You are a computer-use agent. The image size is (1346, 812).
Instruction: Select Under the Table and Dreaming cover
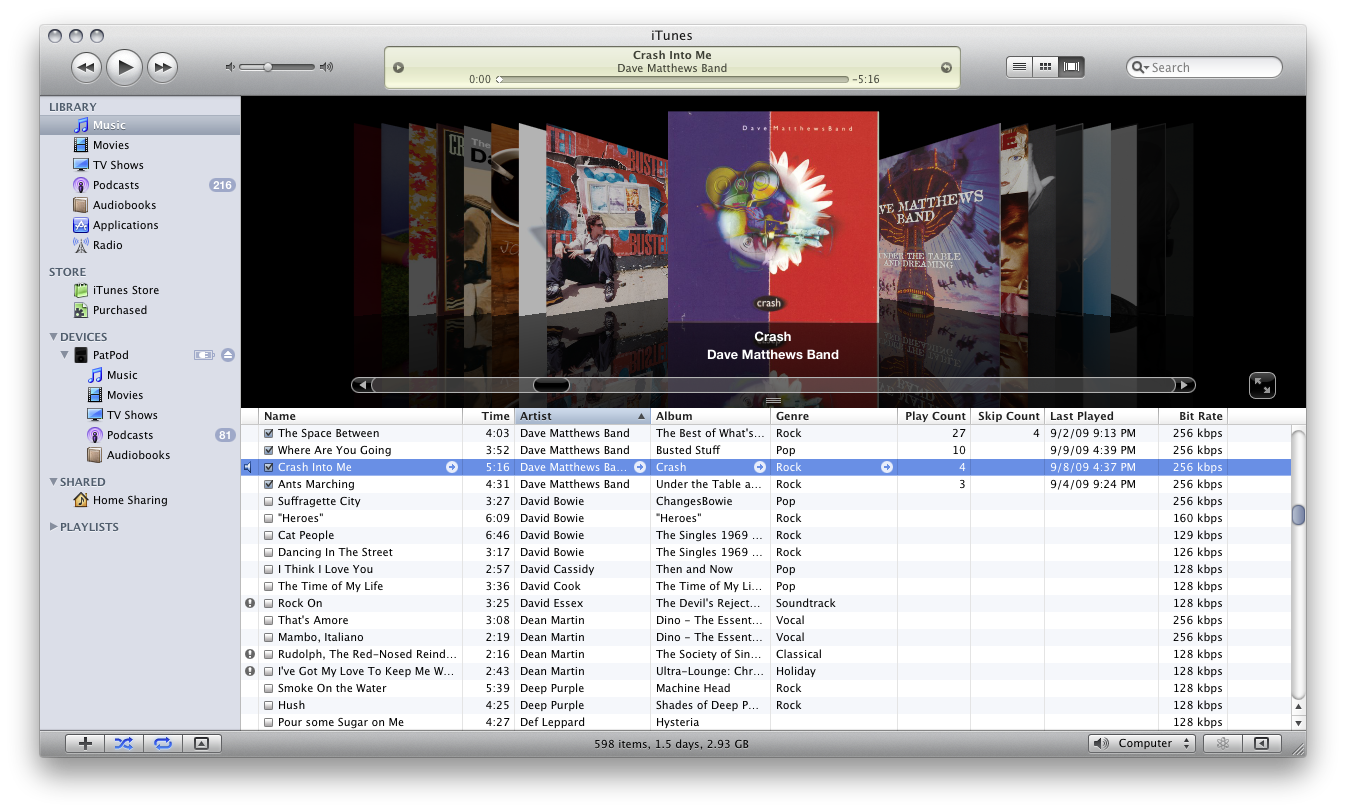[938, 218]
